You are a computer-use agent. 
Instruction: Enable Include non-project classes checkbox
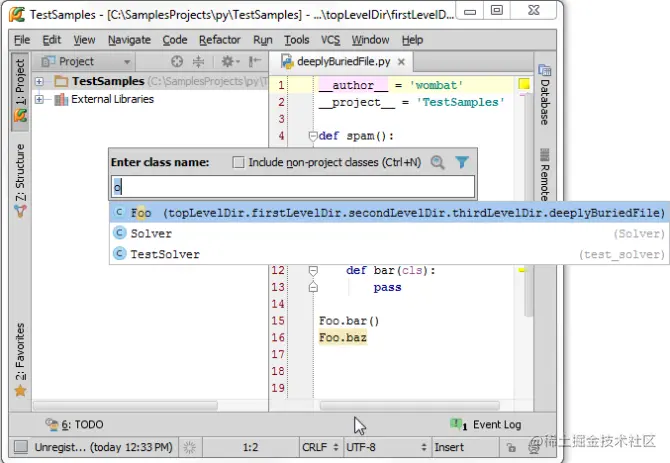(238, 162)
